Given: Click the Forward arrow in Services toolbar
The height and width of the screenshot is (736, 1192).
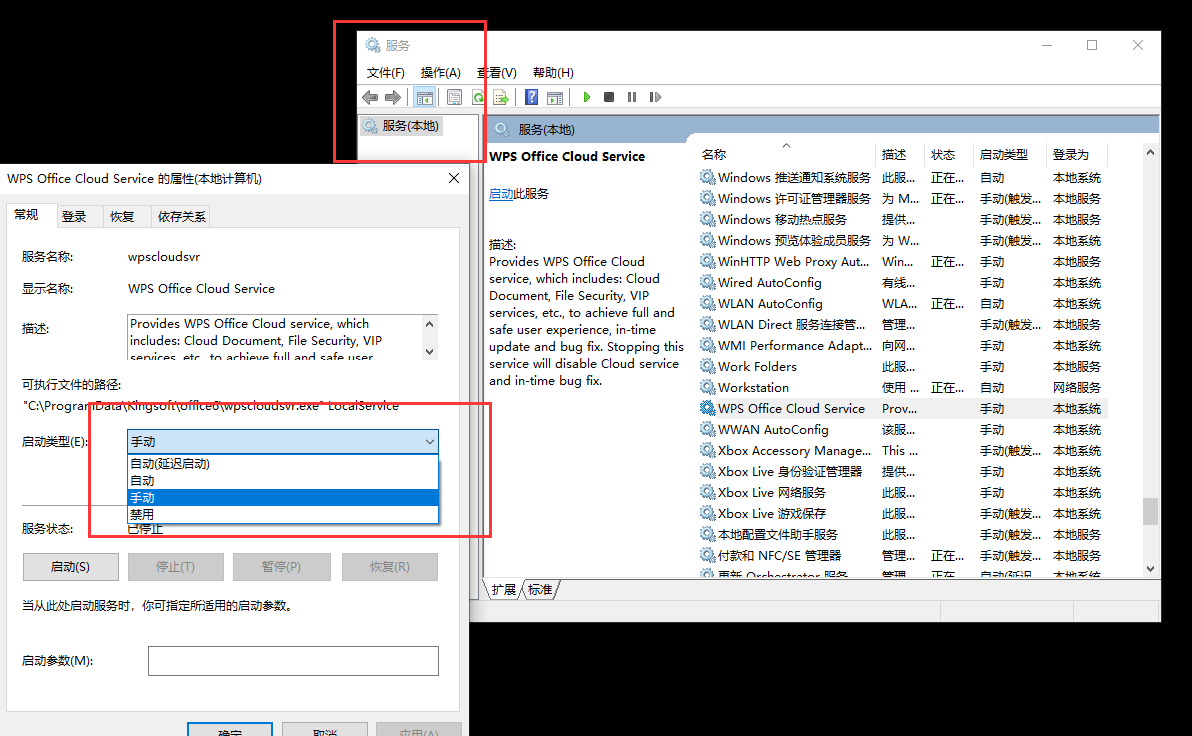Looking at the screenshot, I should coord(393,97).
